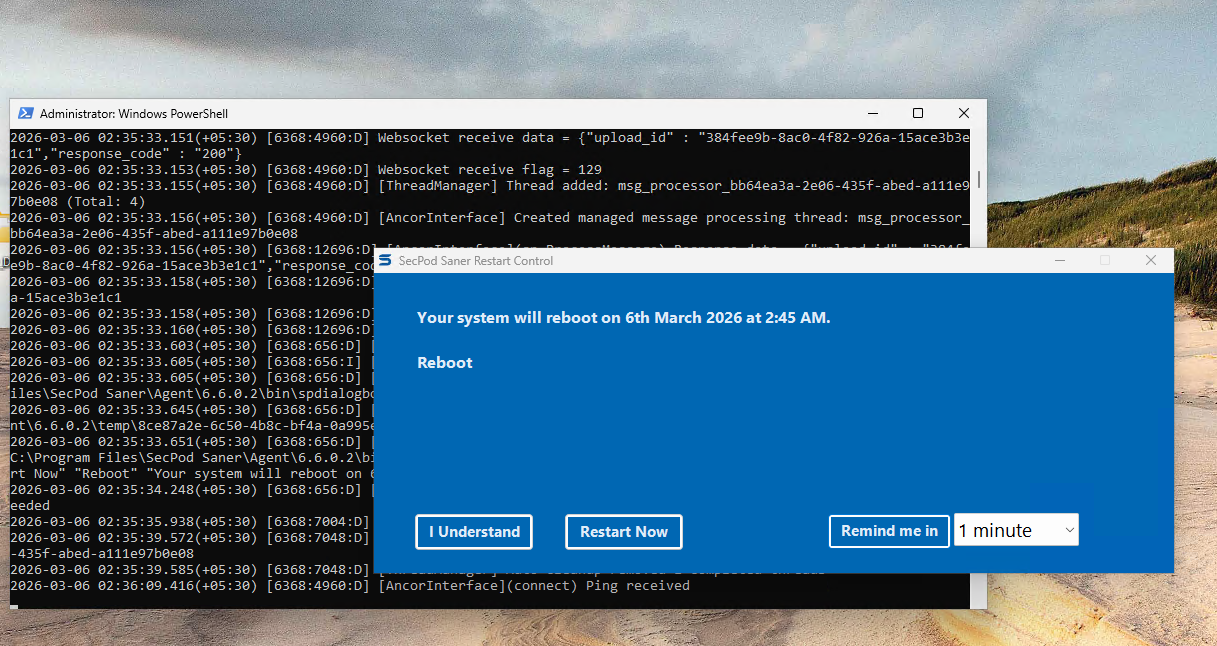Minimize the Windows PowerShell window

point(872,113)
